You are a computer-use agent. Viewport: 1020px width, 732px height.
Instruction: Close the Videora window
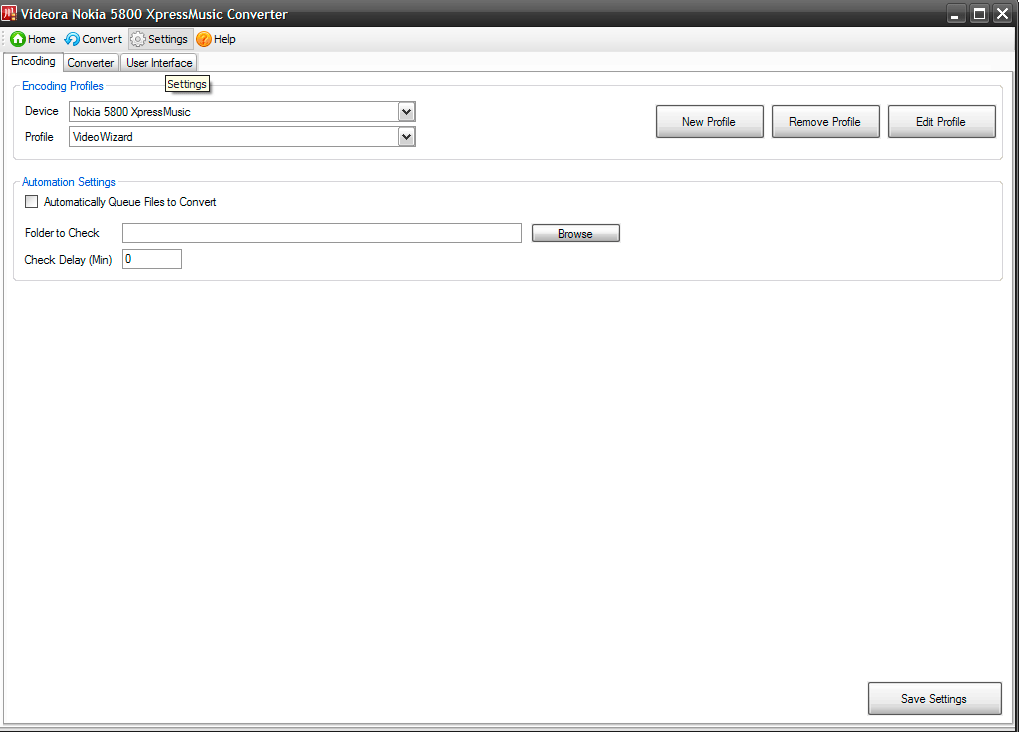[1002, 14]
